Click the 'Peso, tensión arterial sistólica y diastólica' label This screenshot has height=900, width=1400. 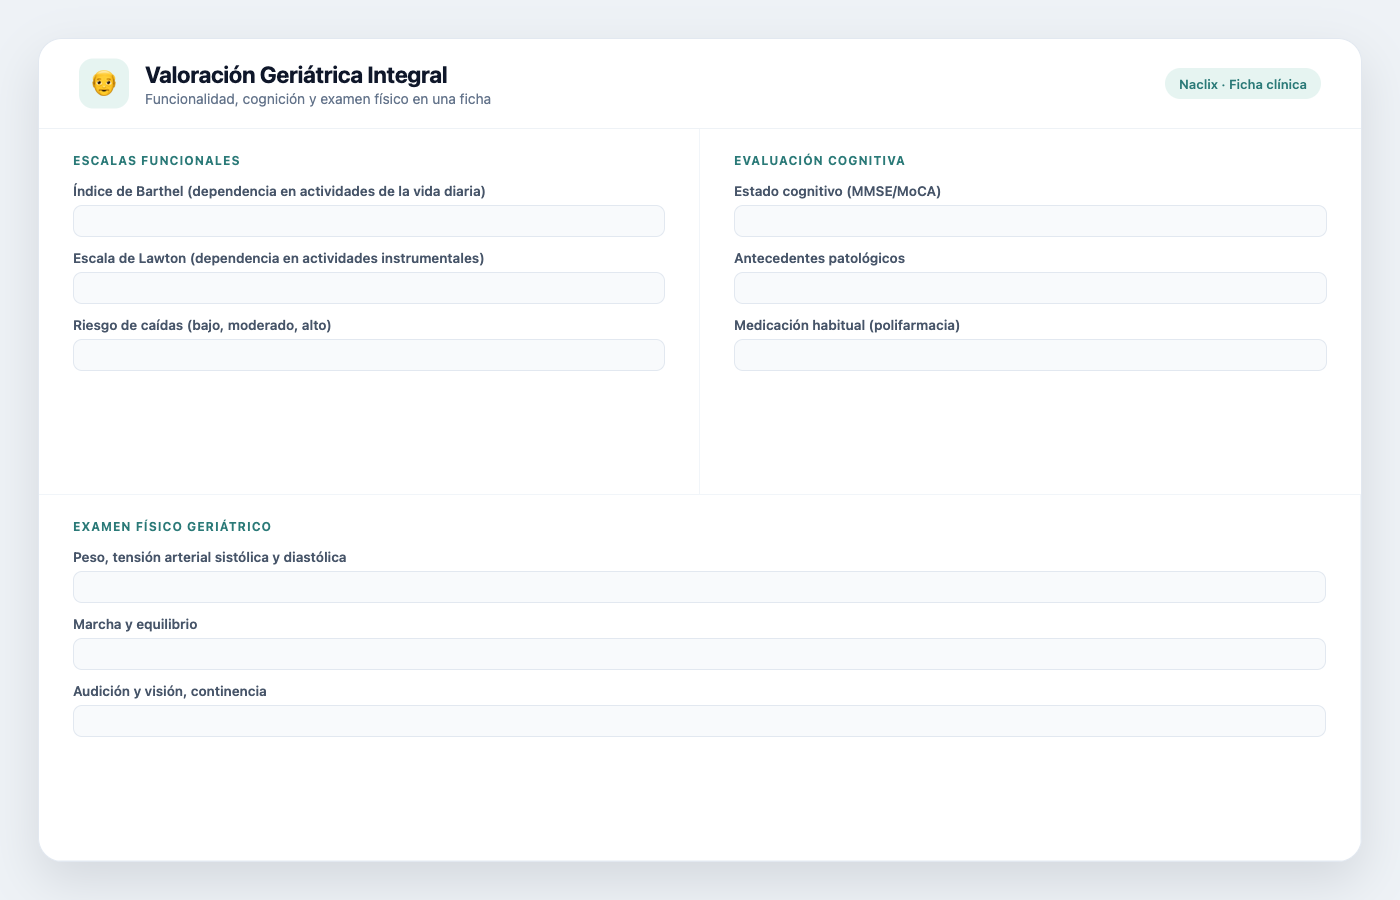pos(210,557)
